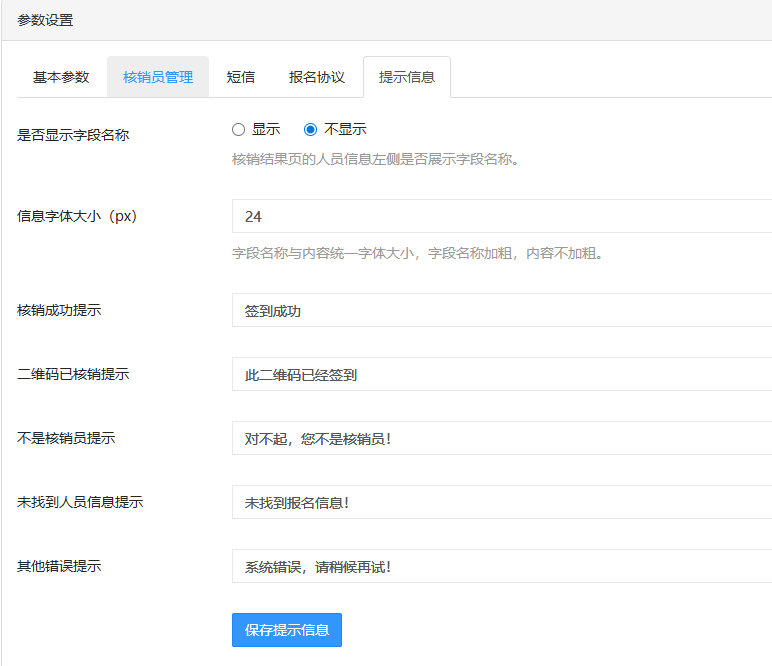Image resolution: width=772 pixels, height=666 pixels.
Task: Click the input field containing 签到成功
Action: tap(500, 310)
